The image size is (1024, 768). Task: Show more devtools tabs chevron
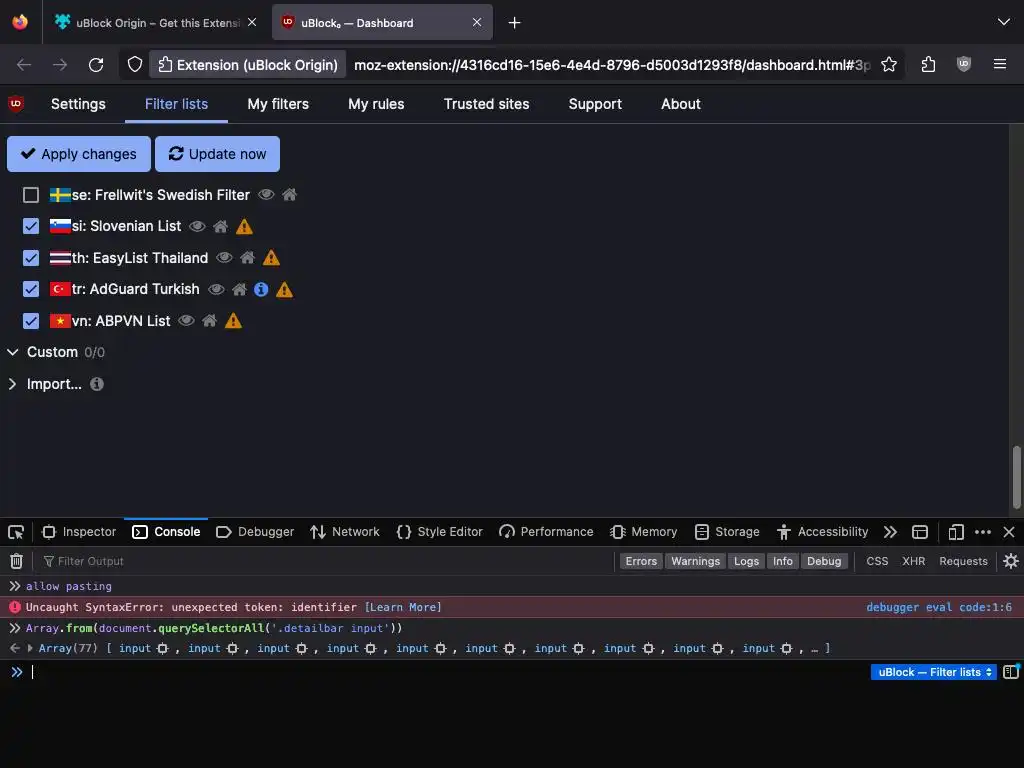point(890,532)
